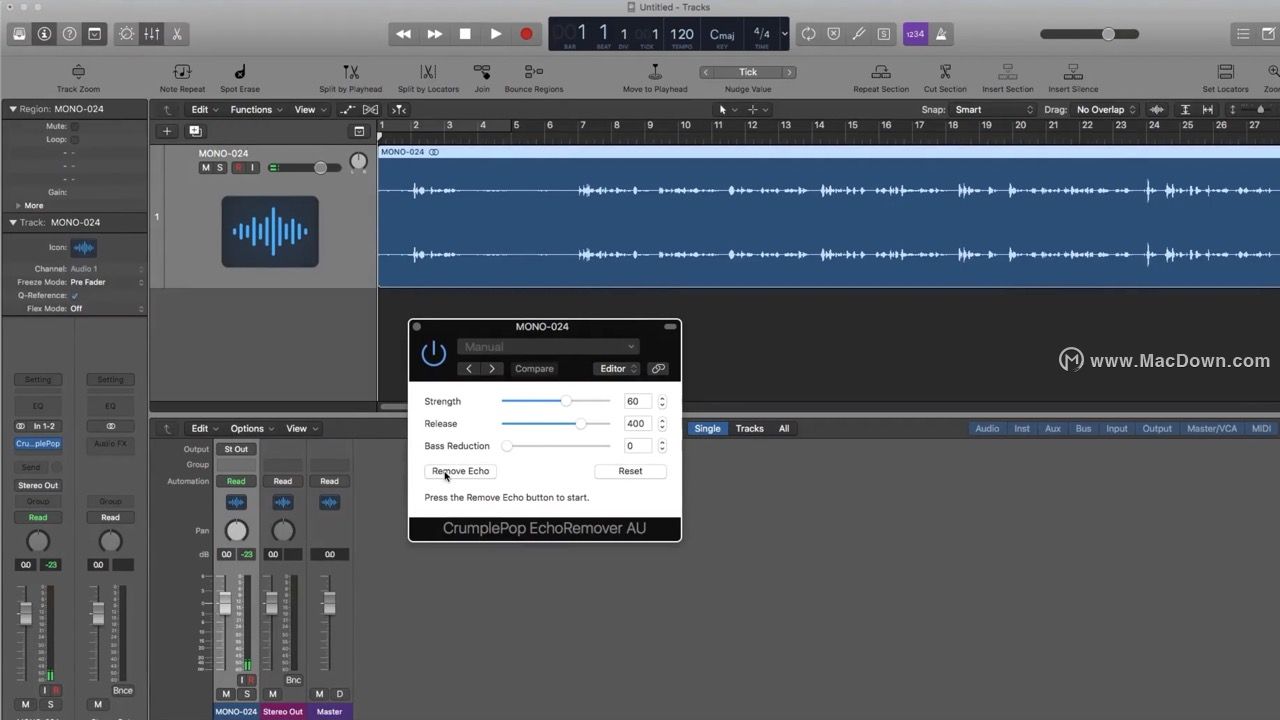
Task: Toggle the Solo S button in control bar
Action: pos(884,34)
